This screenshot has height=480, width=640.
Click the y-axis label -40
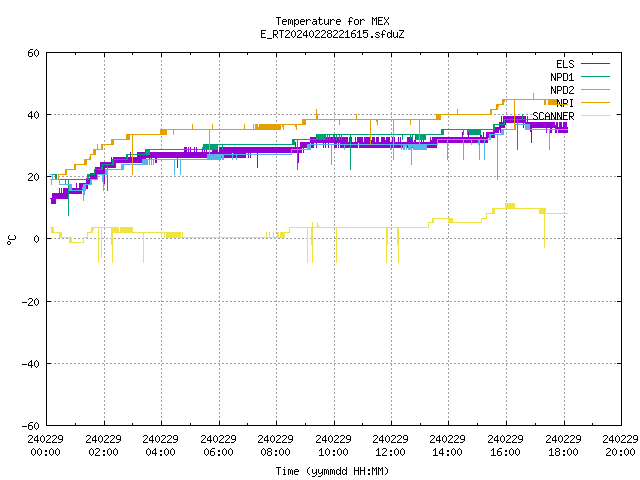31,364
